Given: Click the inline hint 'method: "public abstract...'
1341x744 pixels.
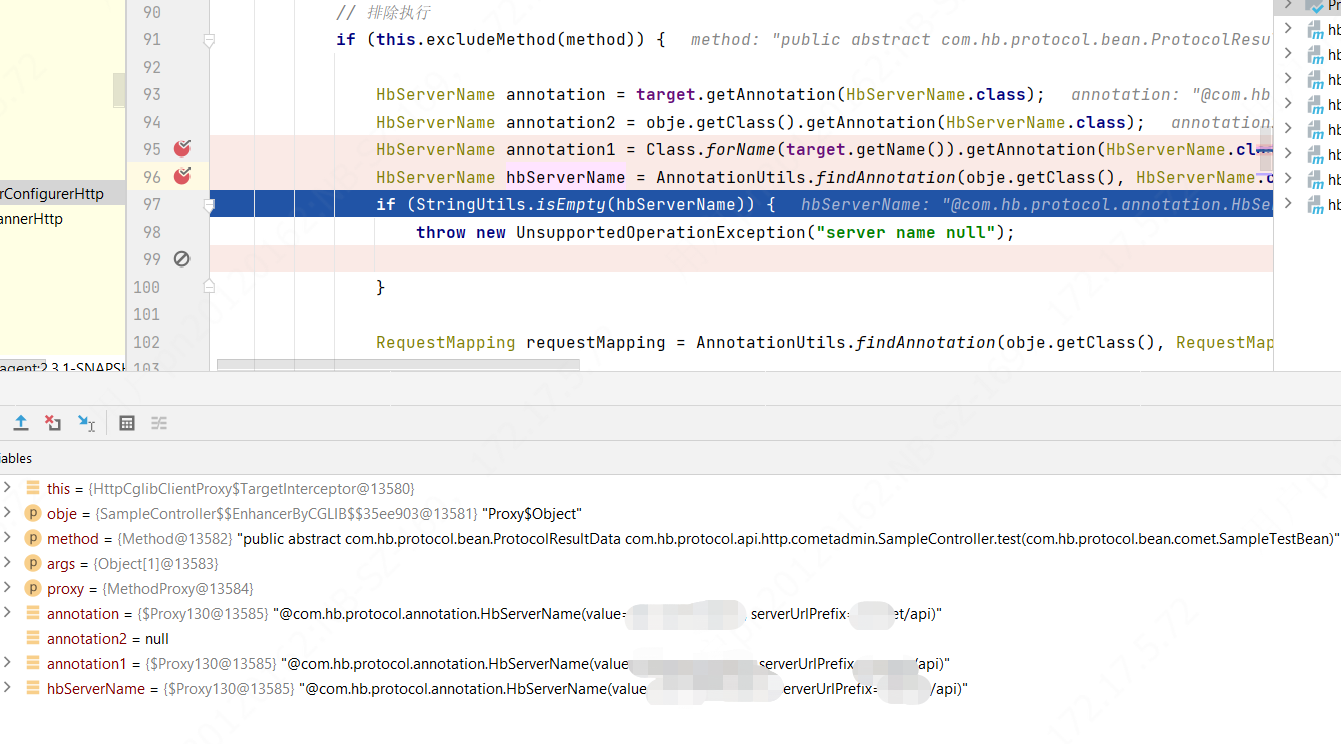Looking at the screenshot, I should coord(980,40).
